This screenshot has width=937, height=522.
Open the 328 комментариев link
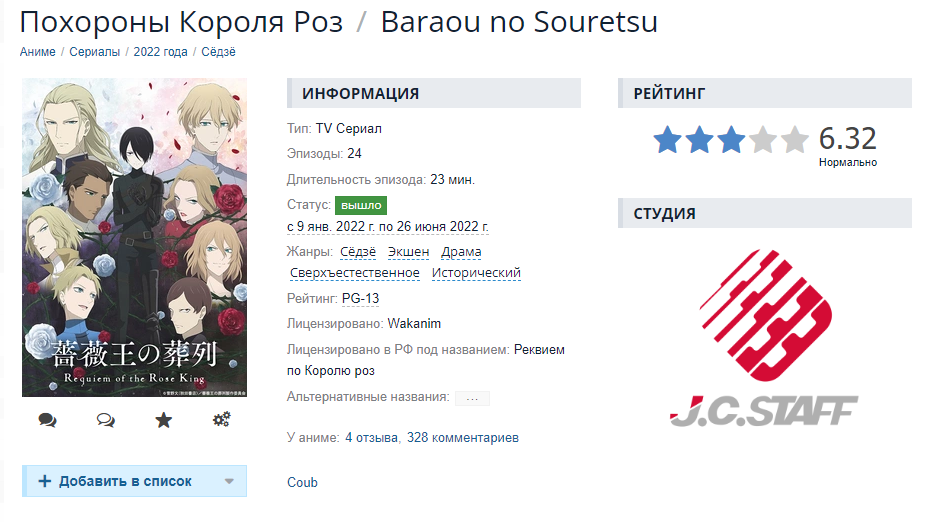click(x=463, y=438)
